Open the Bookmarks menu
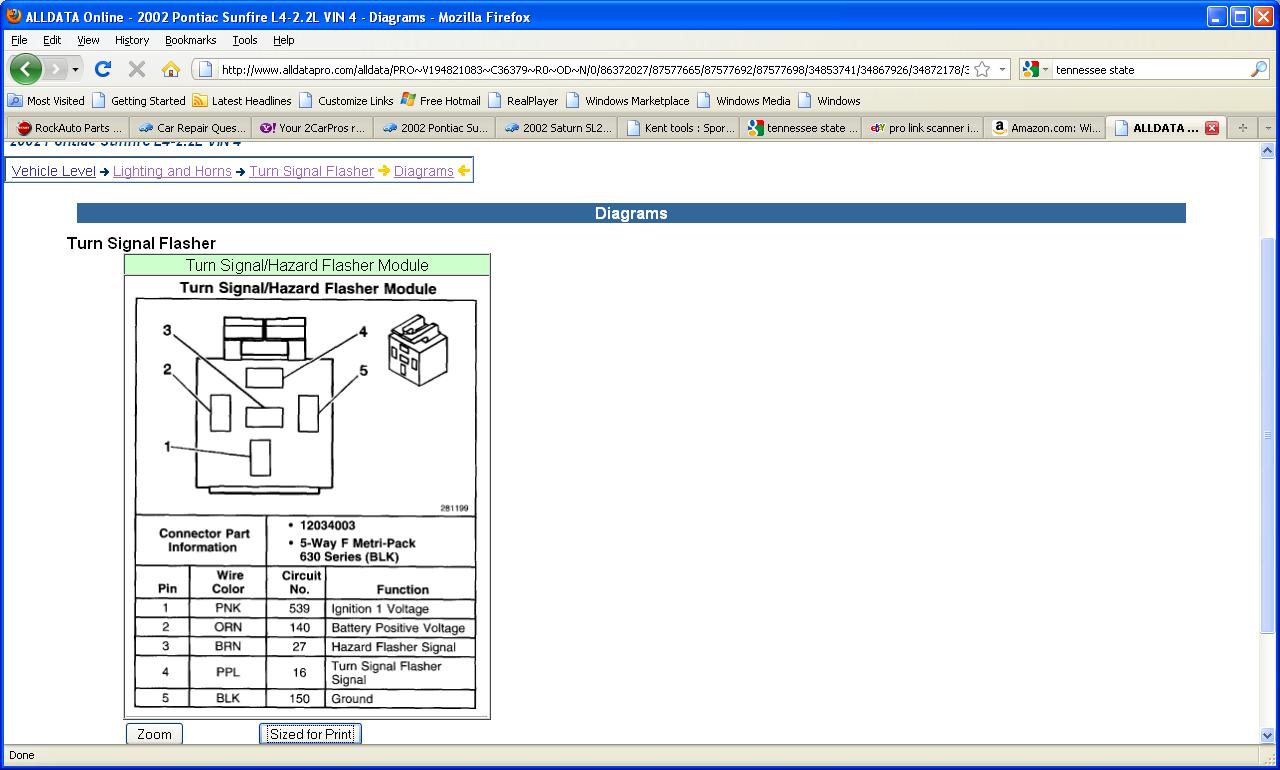Image resolution: width=1280 pixels, height=770 pixels. (190, 40)
